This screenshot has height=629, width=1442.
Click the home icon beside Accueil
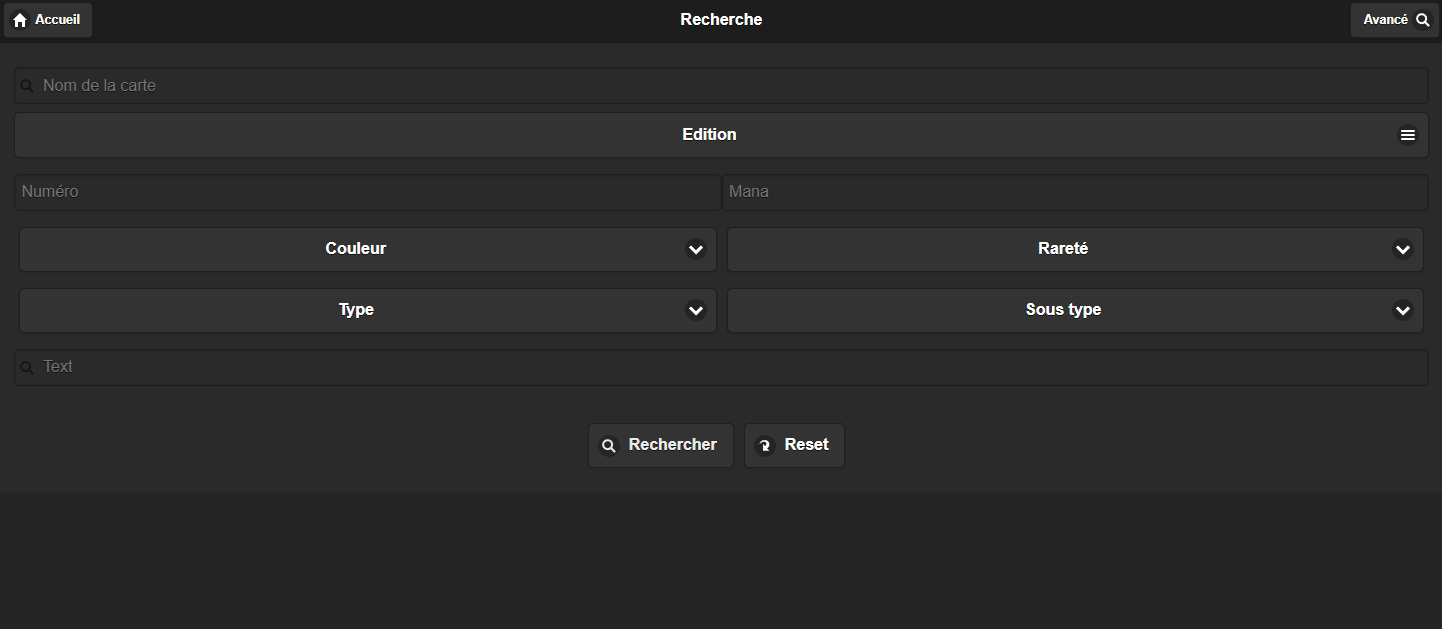[20, 20]
